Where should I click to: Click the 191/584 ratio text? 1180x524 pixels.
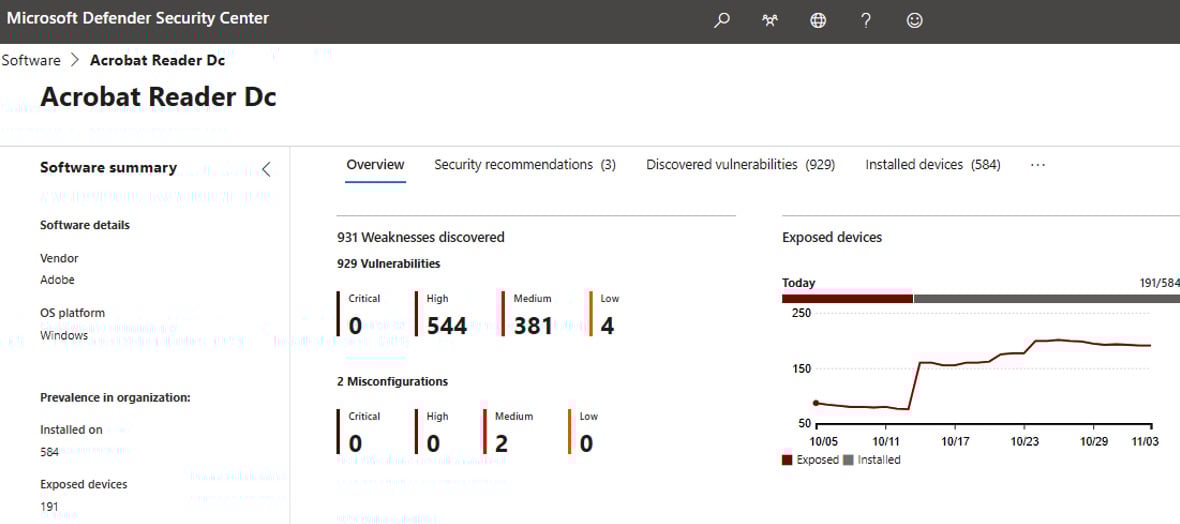(1160, 283)
